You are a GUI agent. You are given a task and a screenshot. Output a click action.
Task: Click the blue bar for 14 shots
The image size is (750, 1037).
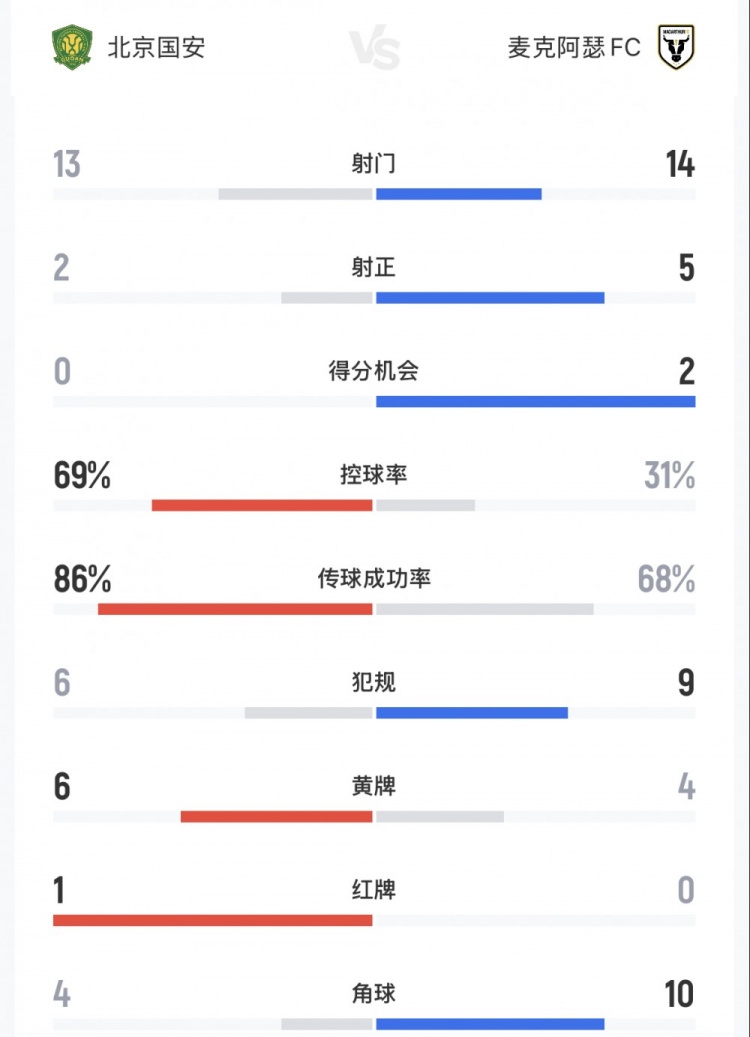click(458, 194)
